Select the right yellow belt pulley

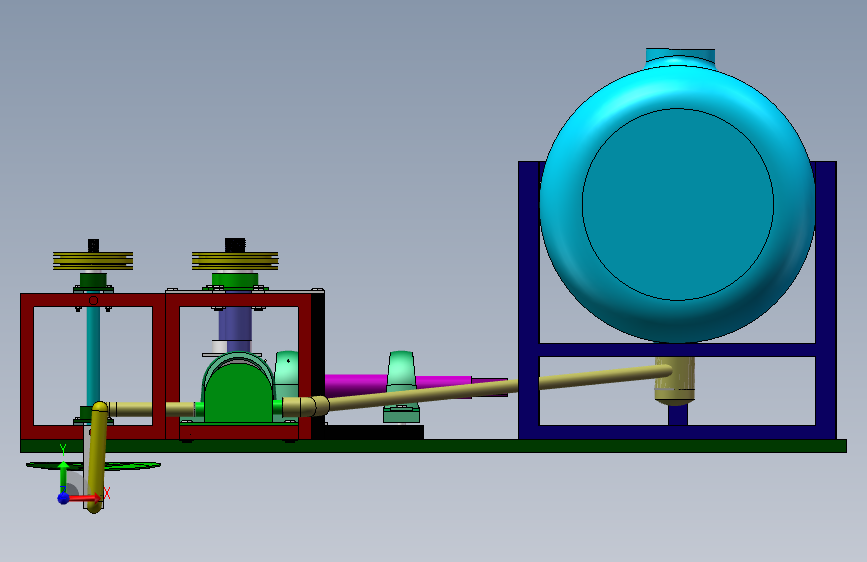(x=235, y=261)
